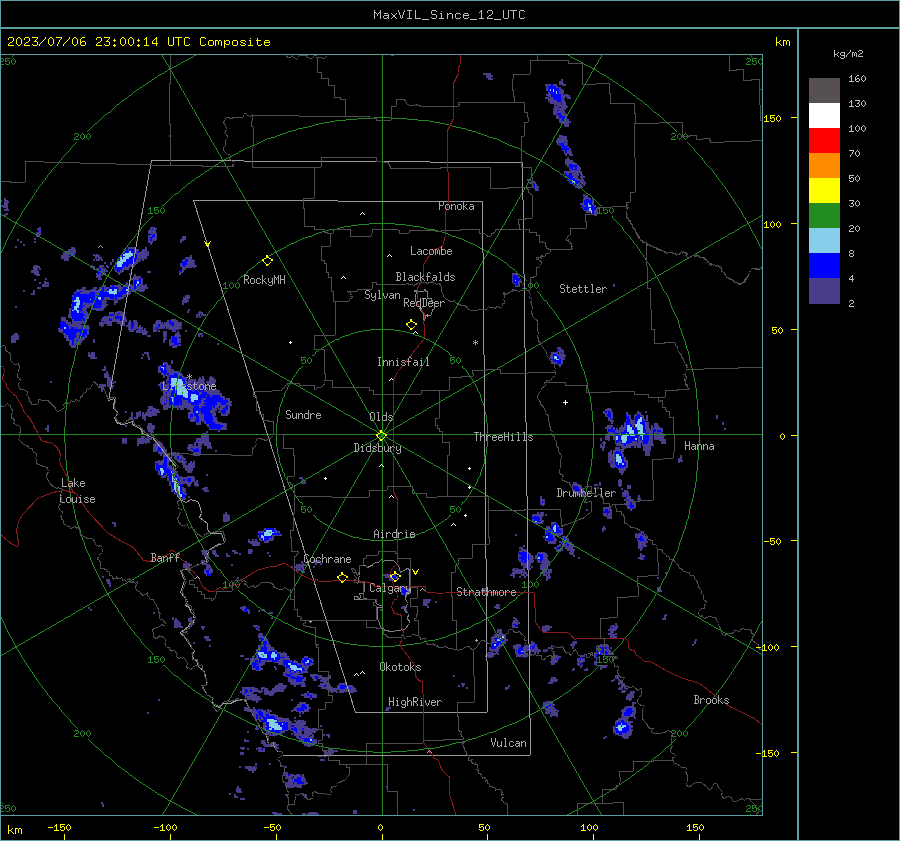This screenshot has height=841, width=900.
Task: Pick the orange 50–70 legend swatch
Action: tap(824, 165)
